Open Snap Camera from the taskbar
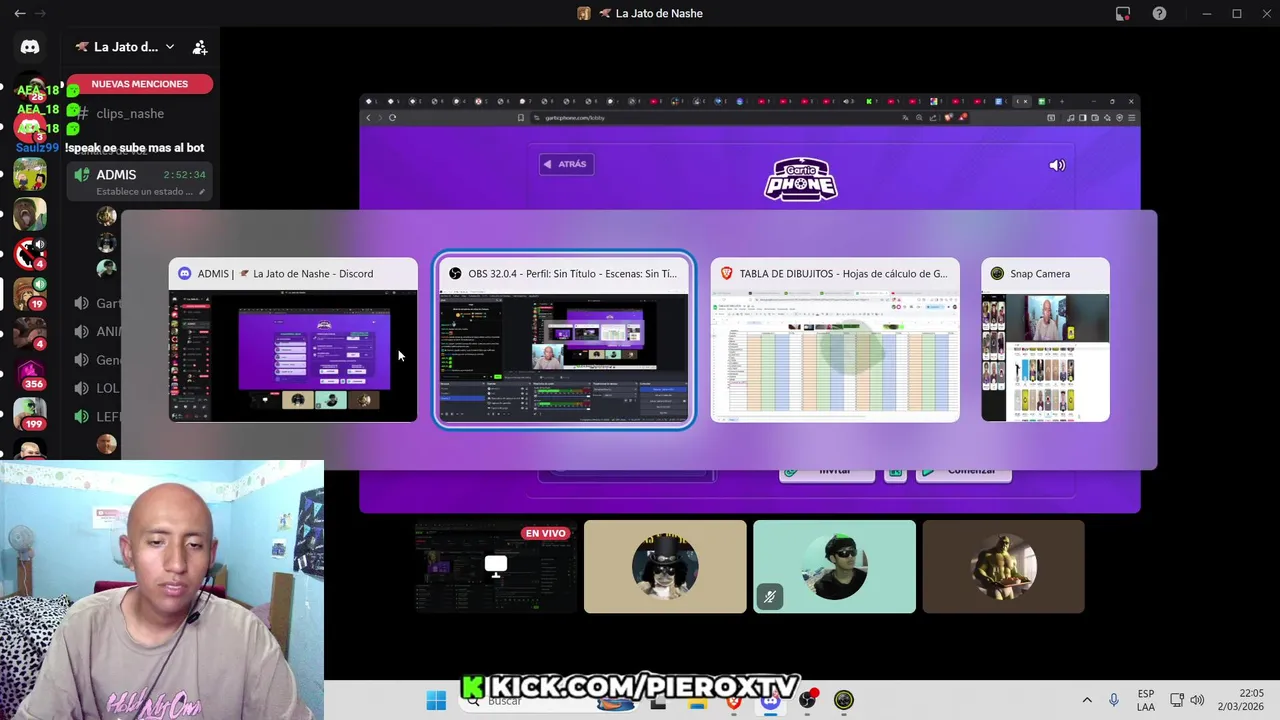This screenshot has height=720, width=1280. 844,700
